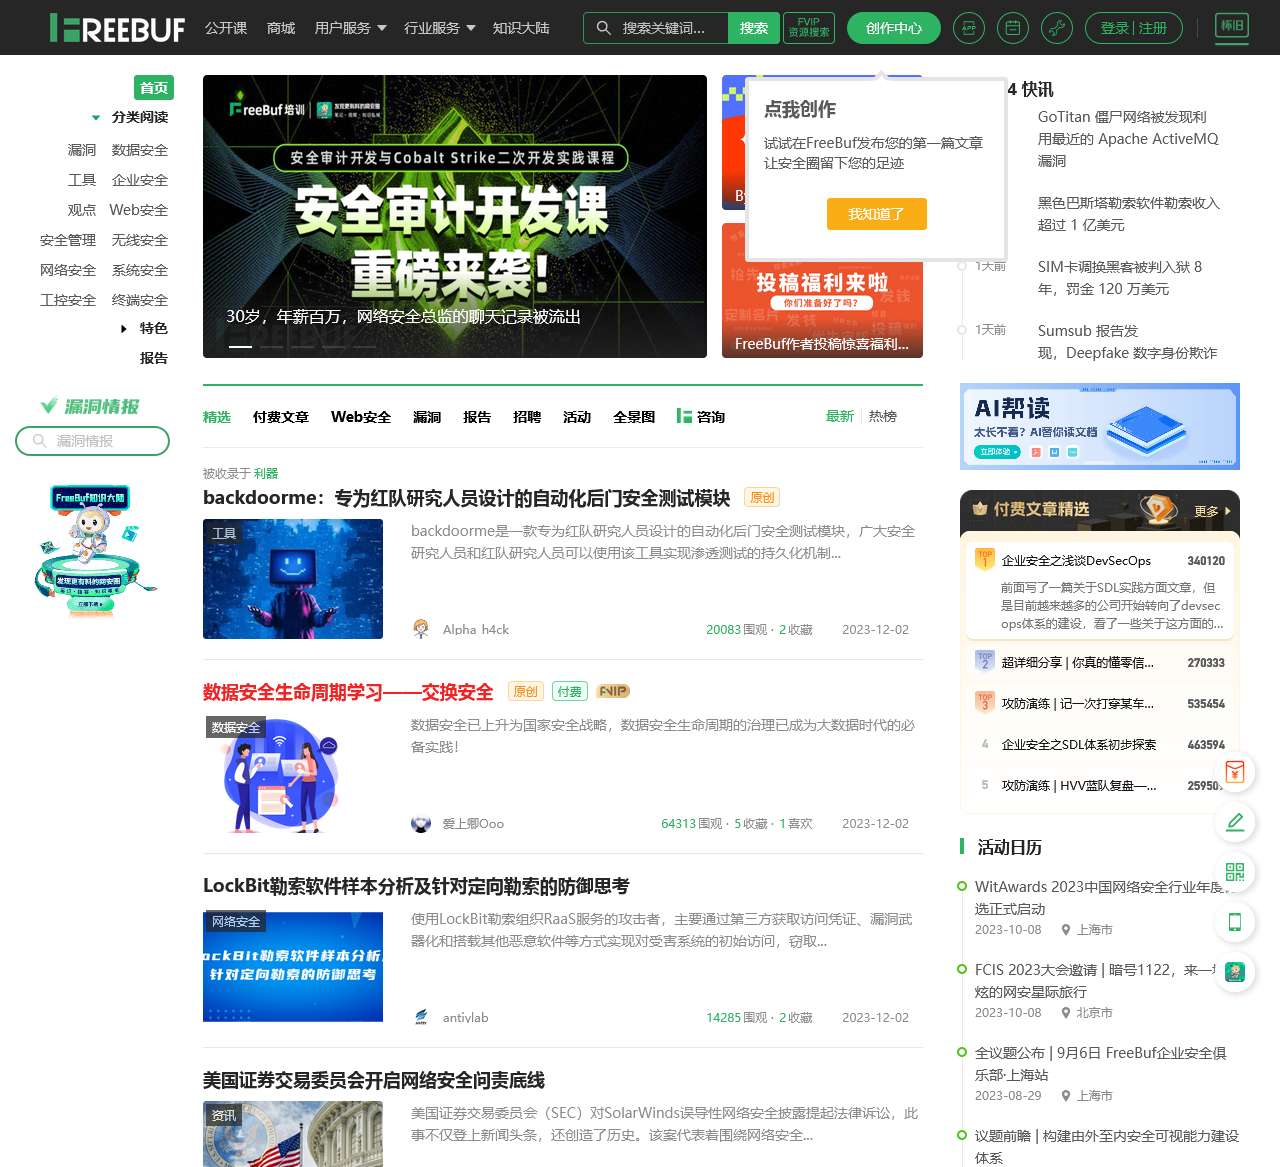Click the TOP 3 rank badge

(x=985, y=702)
